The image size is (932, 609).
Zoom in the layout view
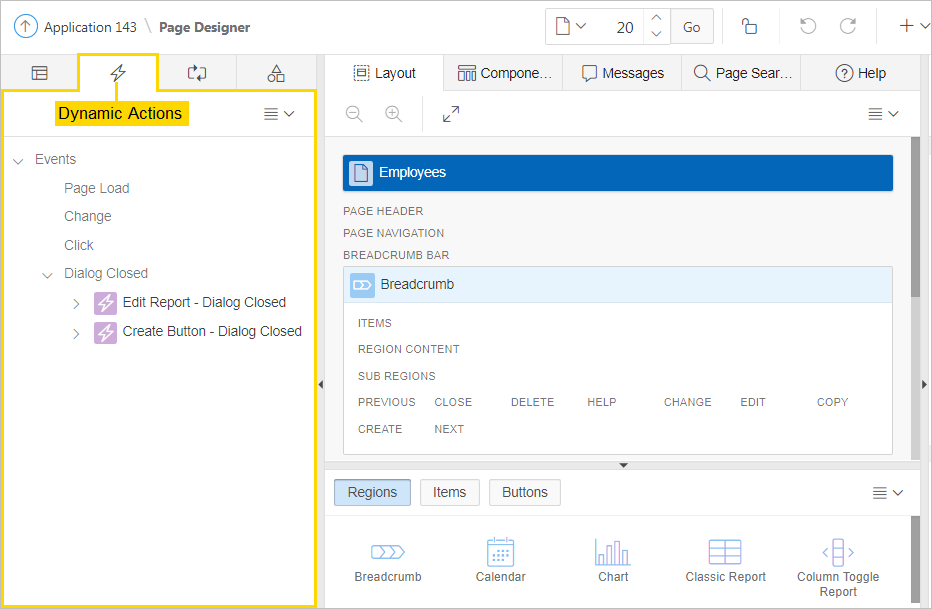393,114
